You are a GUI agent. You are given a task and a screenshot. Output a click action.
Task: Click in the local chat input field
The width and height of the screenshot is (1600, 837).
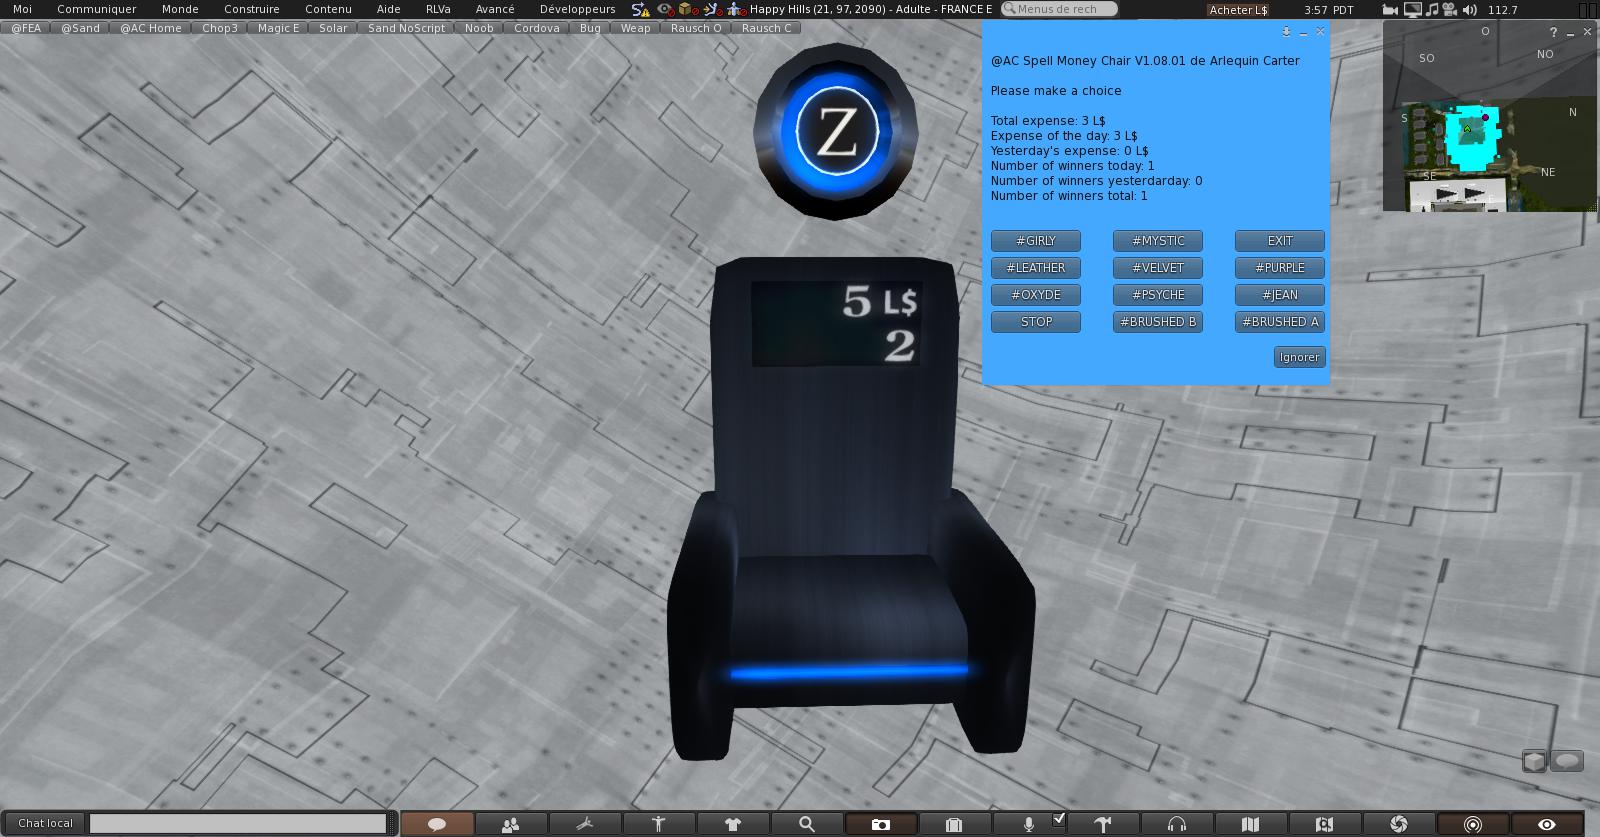click(x=238, y=823)
